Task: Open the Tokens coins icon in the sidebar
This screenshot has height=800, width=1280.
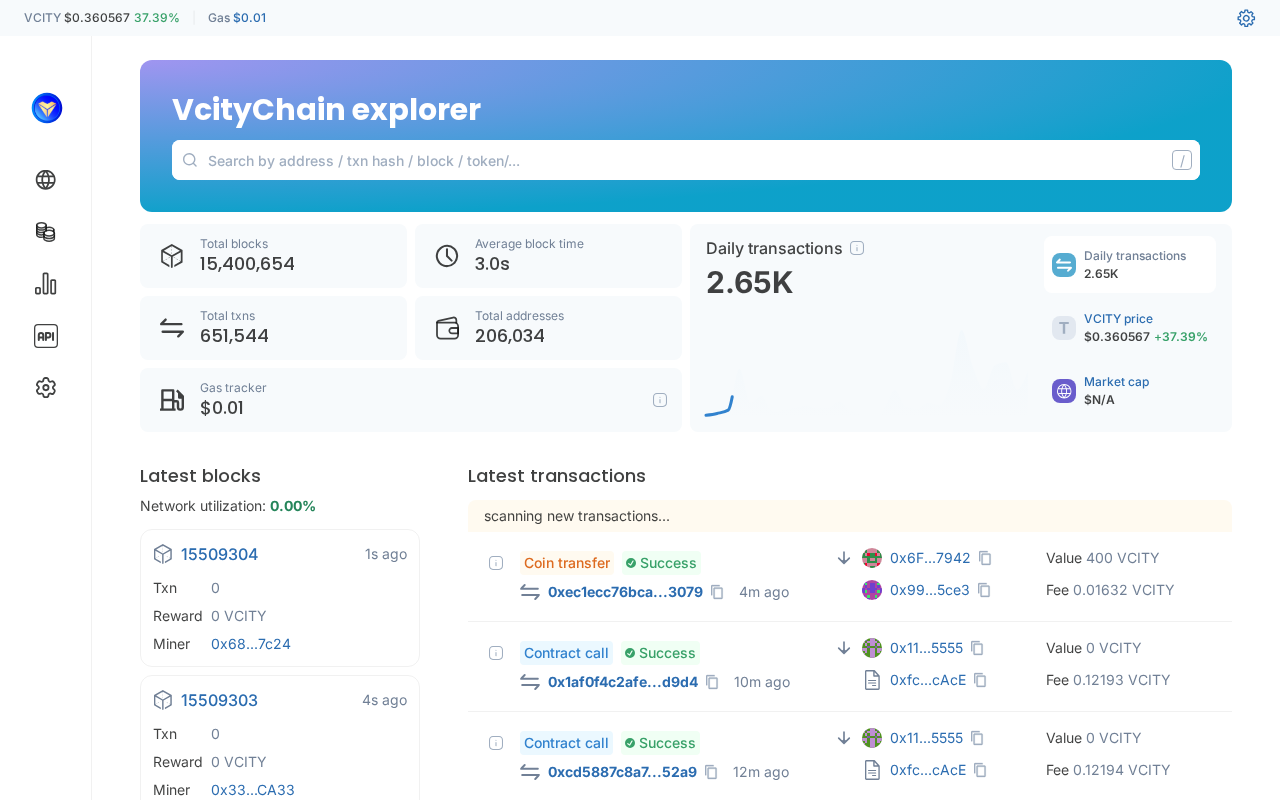Action: (x=45, y=232)
